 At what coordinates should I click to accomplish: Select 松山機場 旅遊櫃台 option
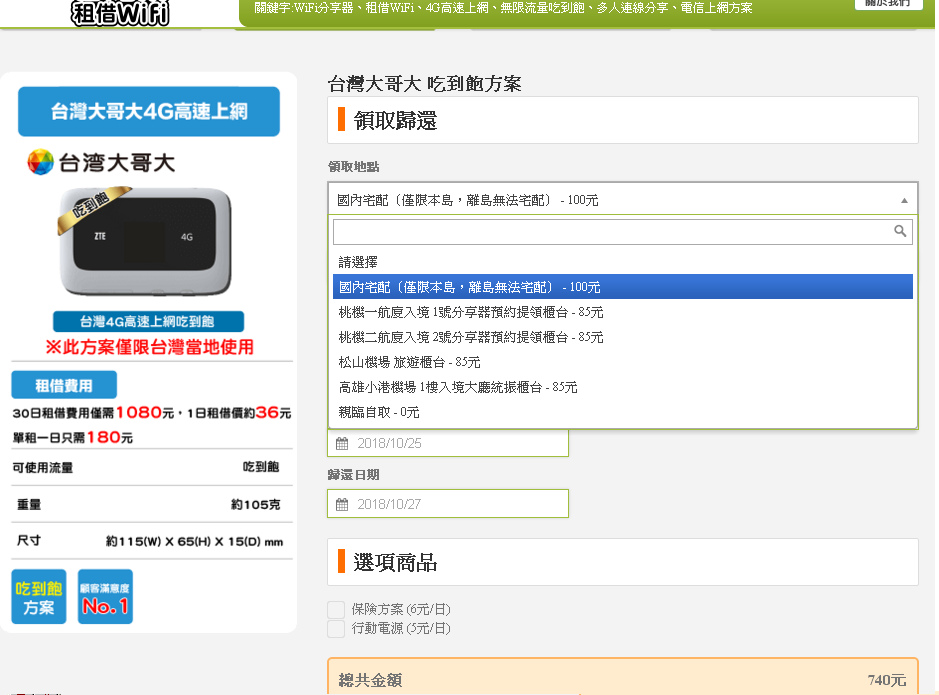623,362
